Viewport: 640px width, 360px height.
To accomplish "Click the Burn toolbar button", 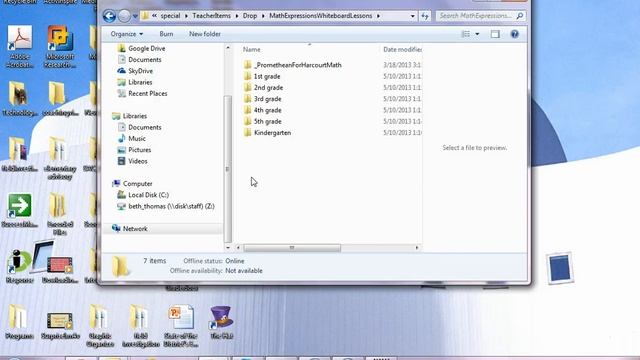I will [166, 34].
